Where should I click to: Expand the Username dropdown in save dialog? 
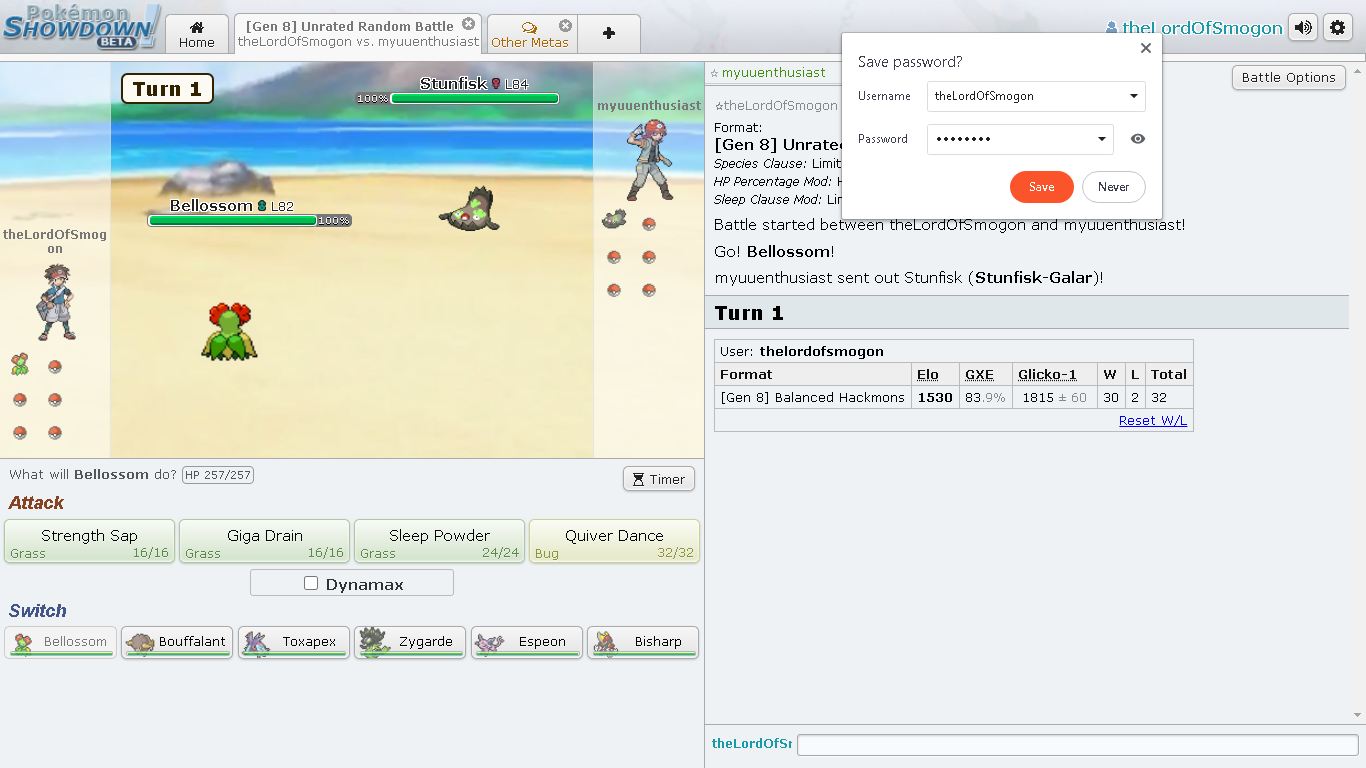1134,97
